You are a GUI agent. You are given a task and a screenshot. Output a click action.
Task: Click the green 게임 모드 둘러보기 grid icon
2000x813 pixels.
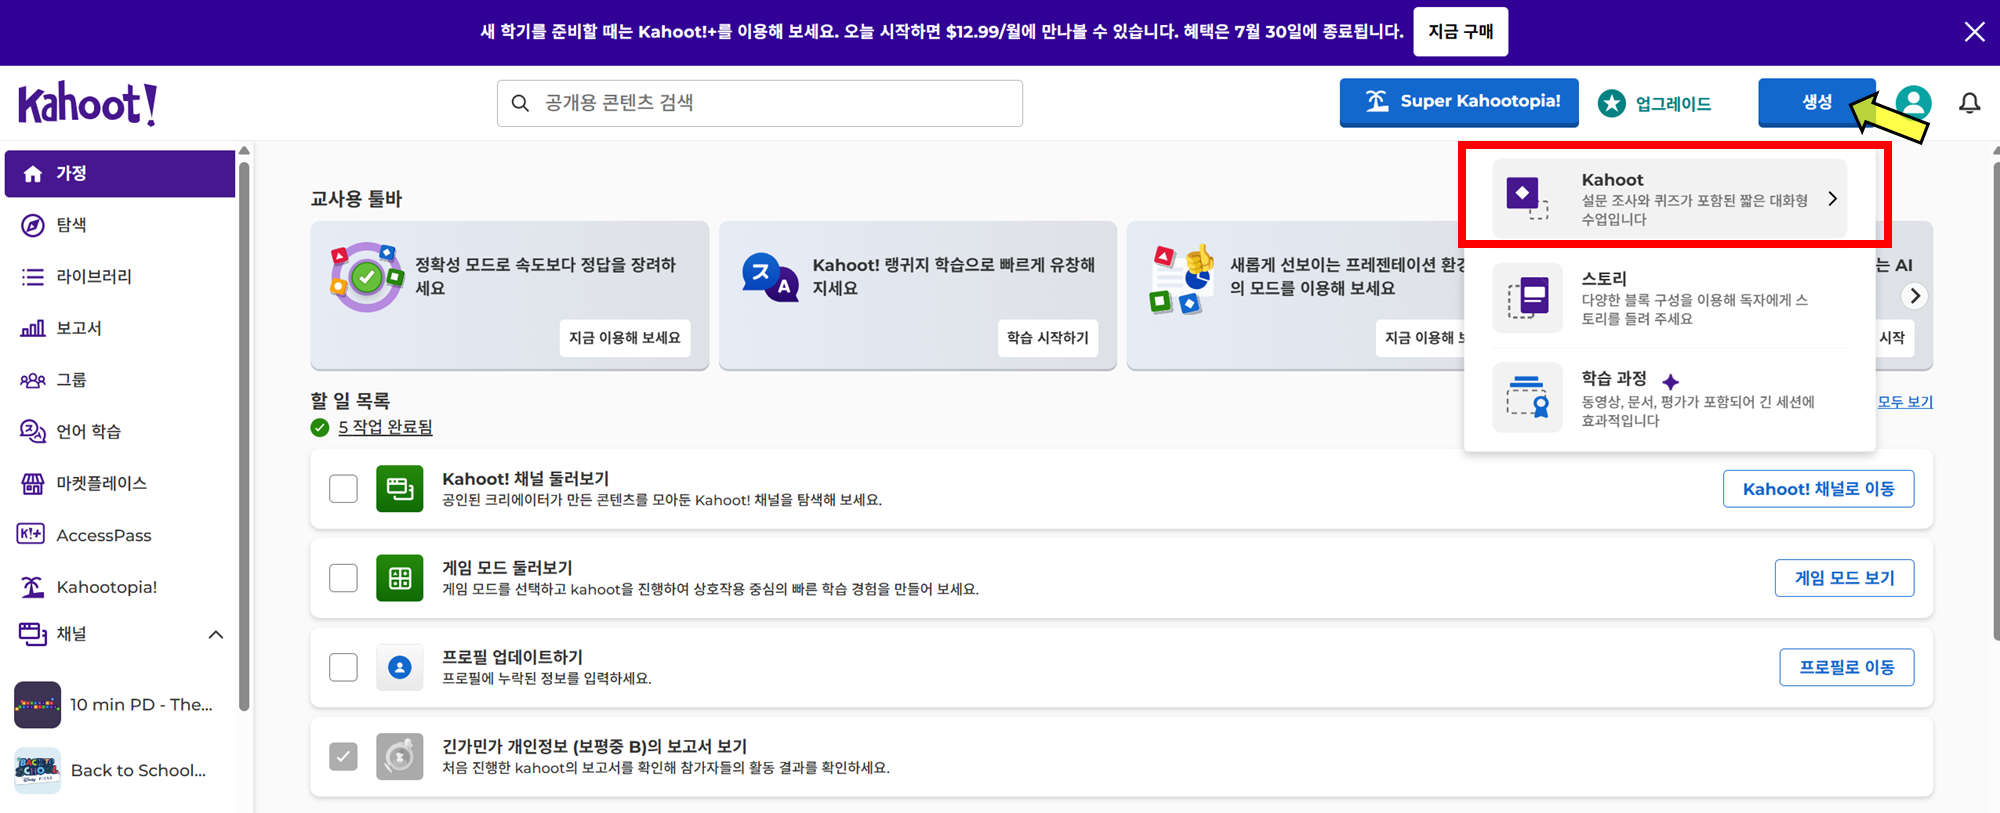coord(400,578)
